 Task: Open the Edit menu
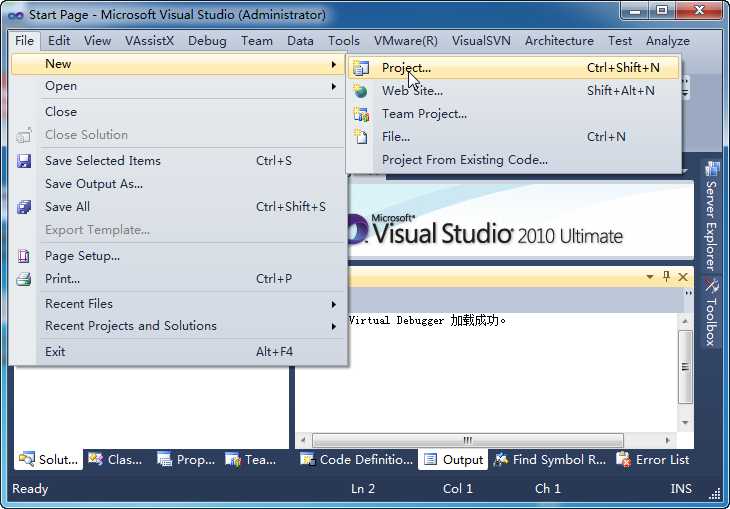59,41
